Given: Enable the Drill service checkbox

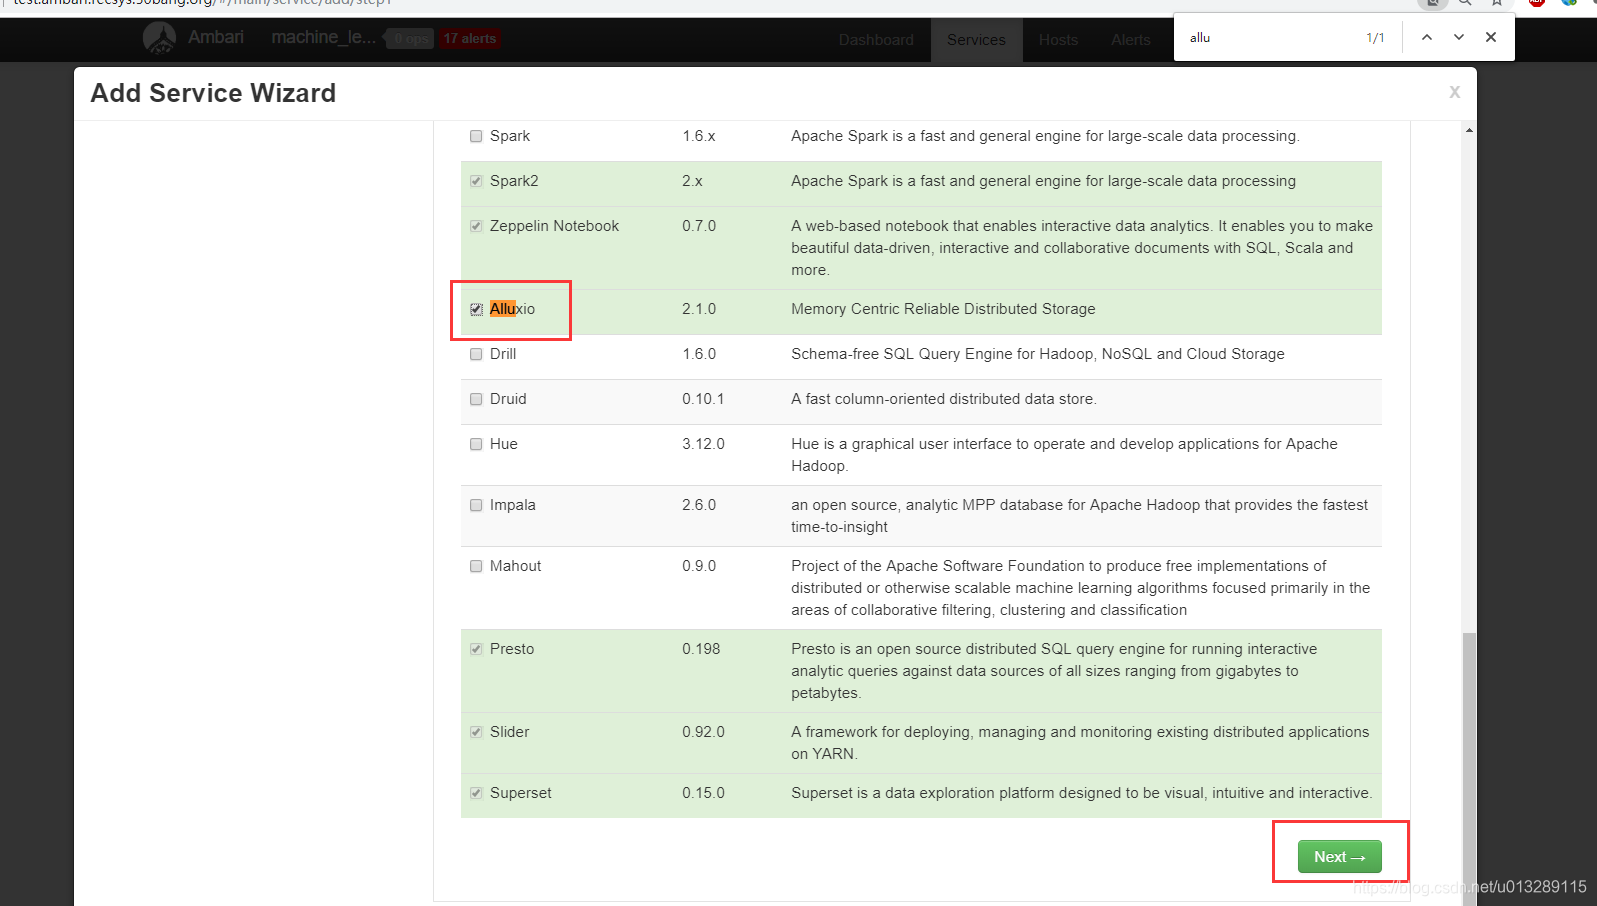Looking at the screenshot, I should (x=476, y=354).
